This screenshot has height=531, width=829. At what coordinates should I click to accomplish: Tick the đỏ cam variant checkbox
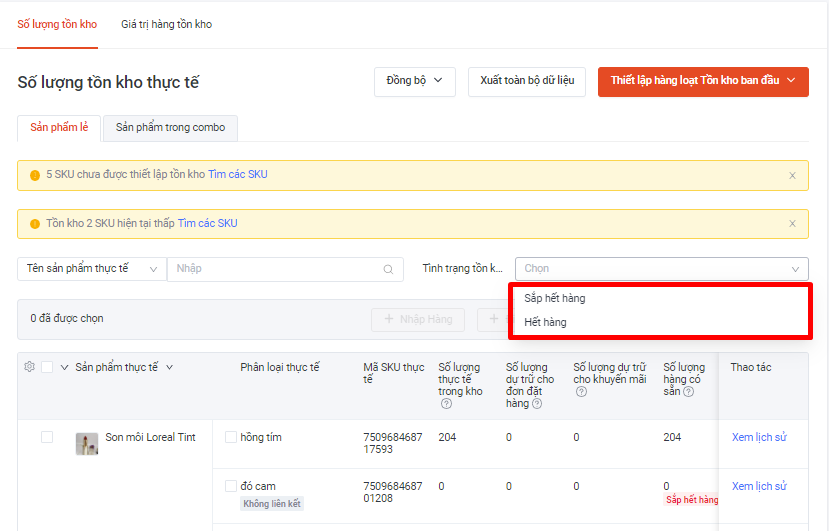pos(231,486)
